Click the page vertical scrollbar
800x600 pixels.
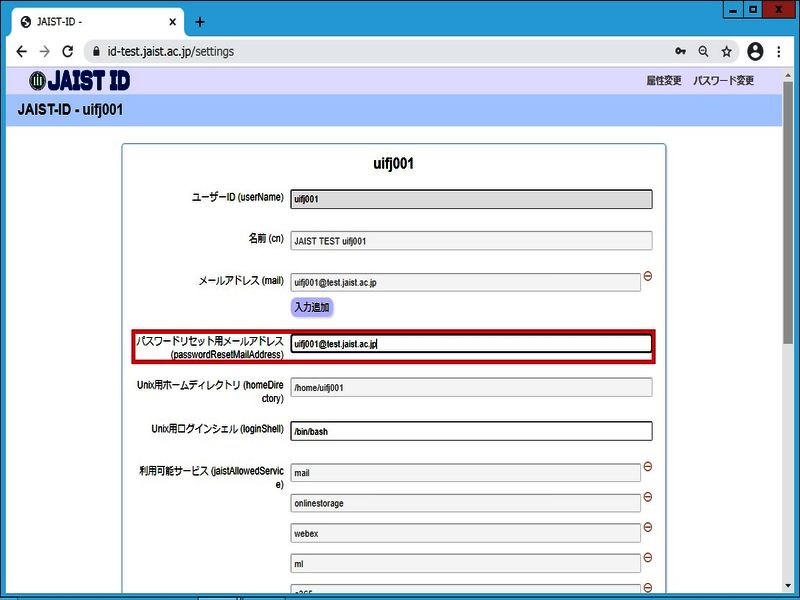790,300
